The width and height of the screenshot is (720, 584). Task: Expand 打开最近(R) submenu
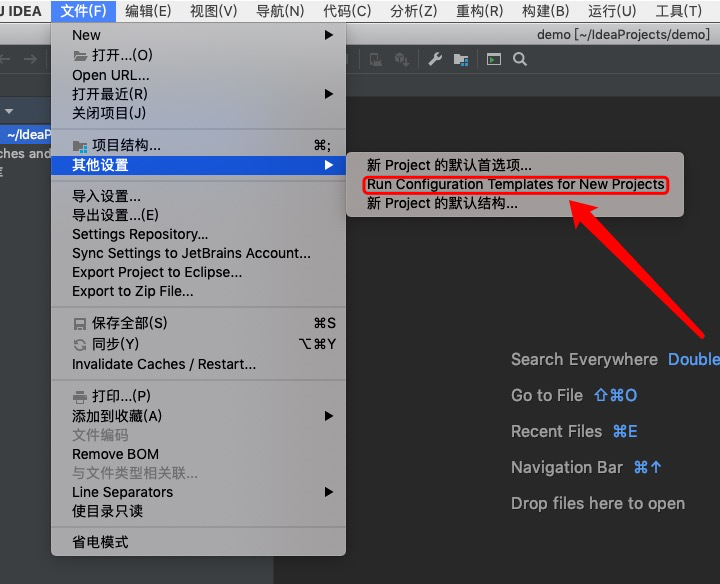pyautogui.click(x=198, y=94)
